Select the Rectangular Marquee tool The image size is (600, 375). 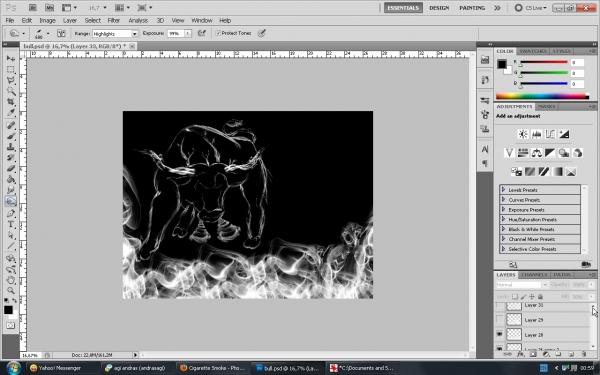tap(11, 70)
